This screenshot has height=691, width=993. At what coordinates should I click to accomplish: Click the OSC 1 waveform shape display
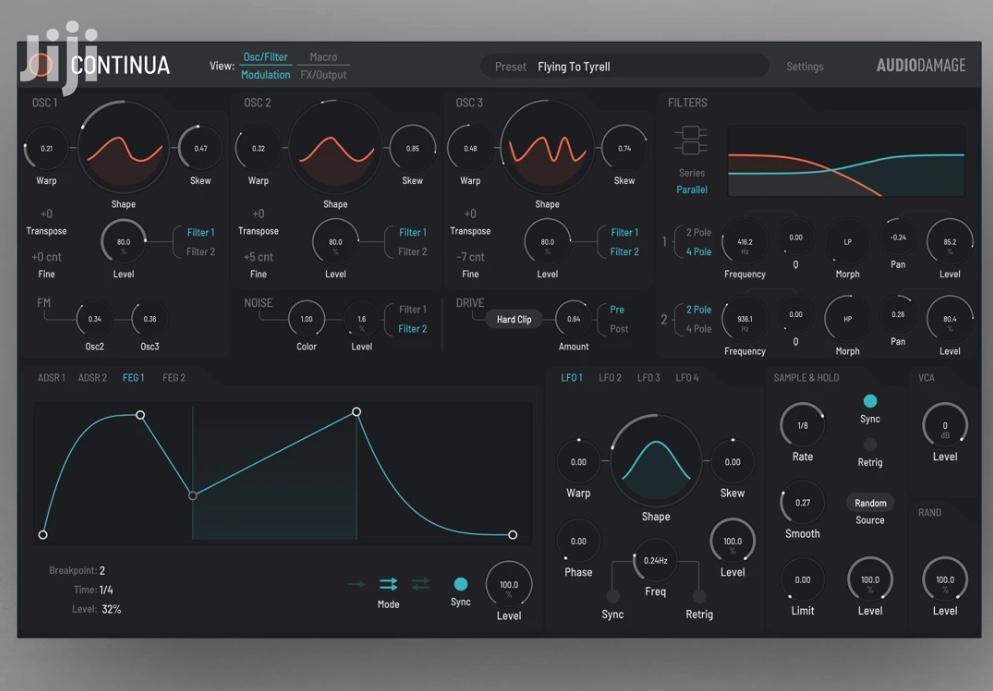point(123,148)
